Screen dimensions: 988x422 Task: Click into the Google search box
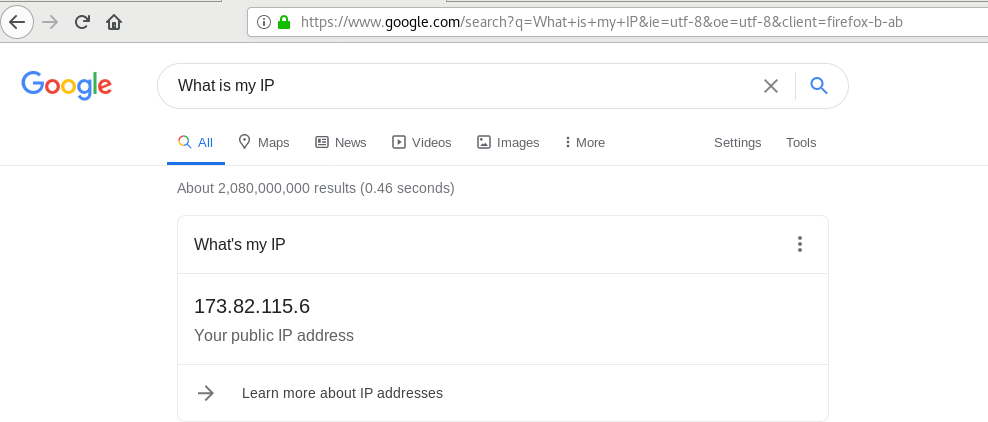(x=460, y=86)
